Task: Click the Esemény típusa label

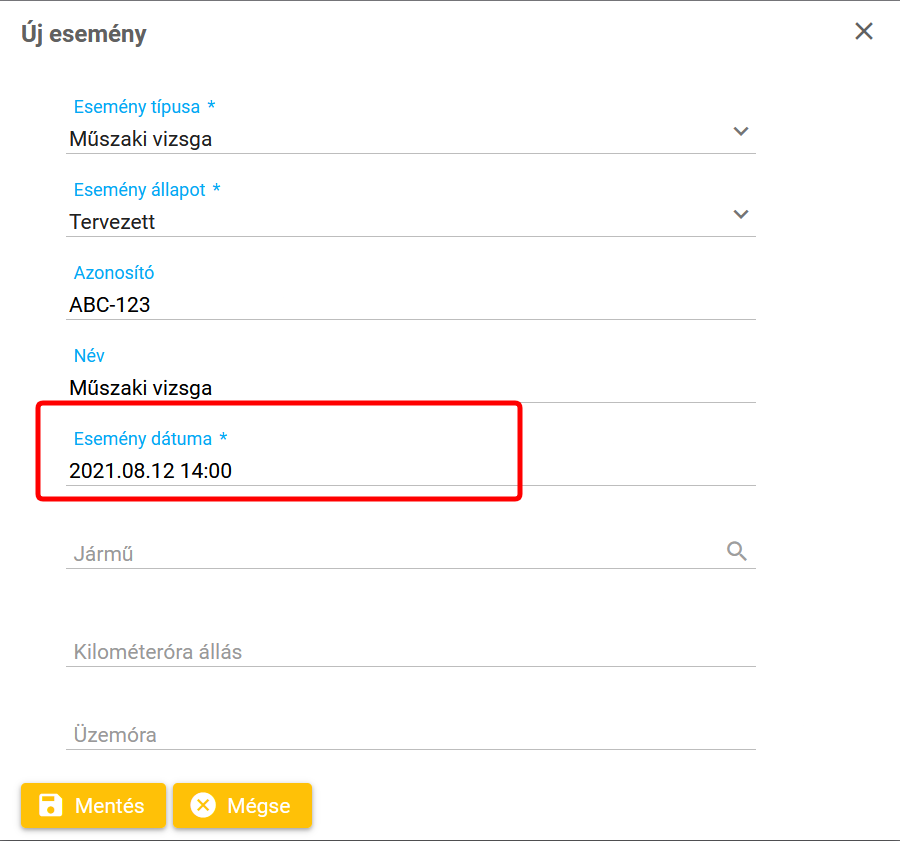Action: coord(137,107)
